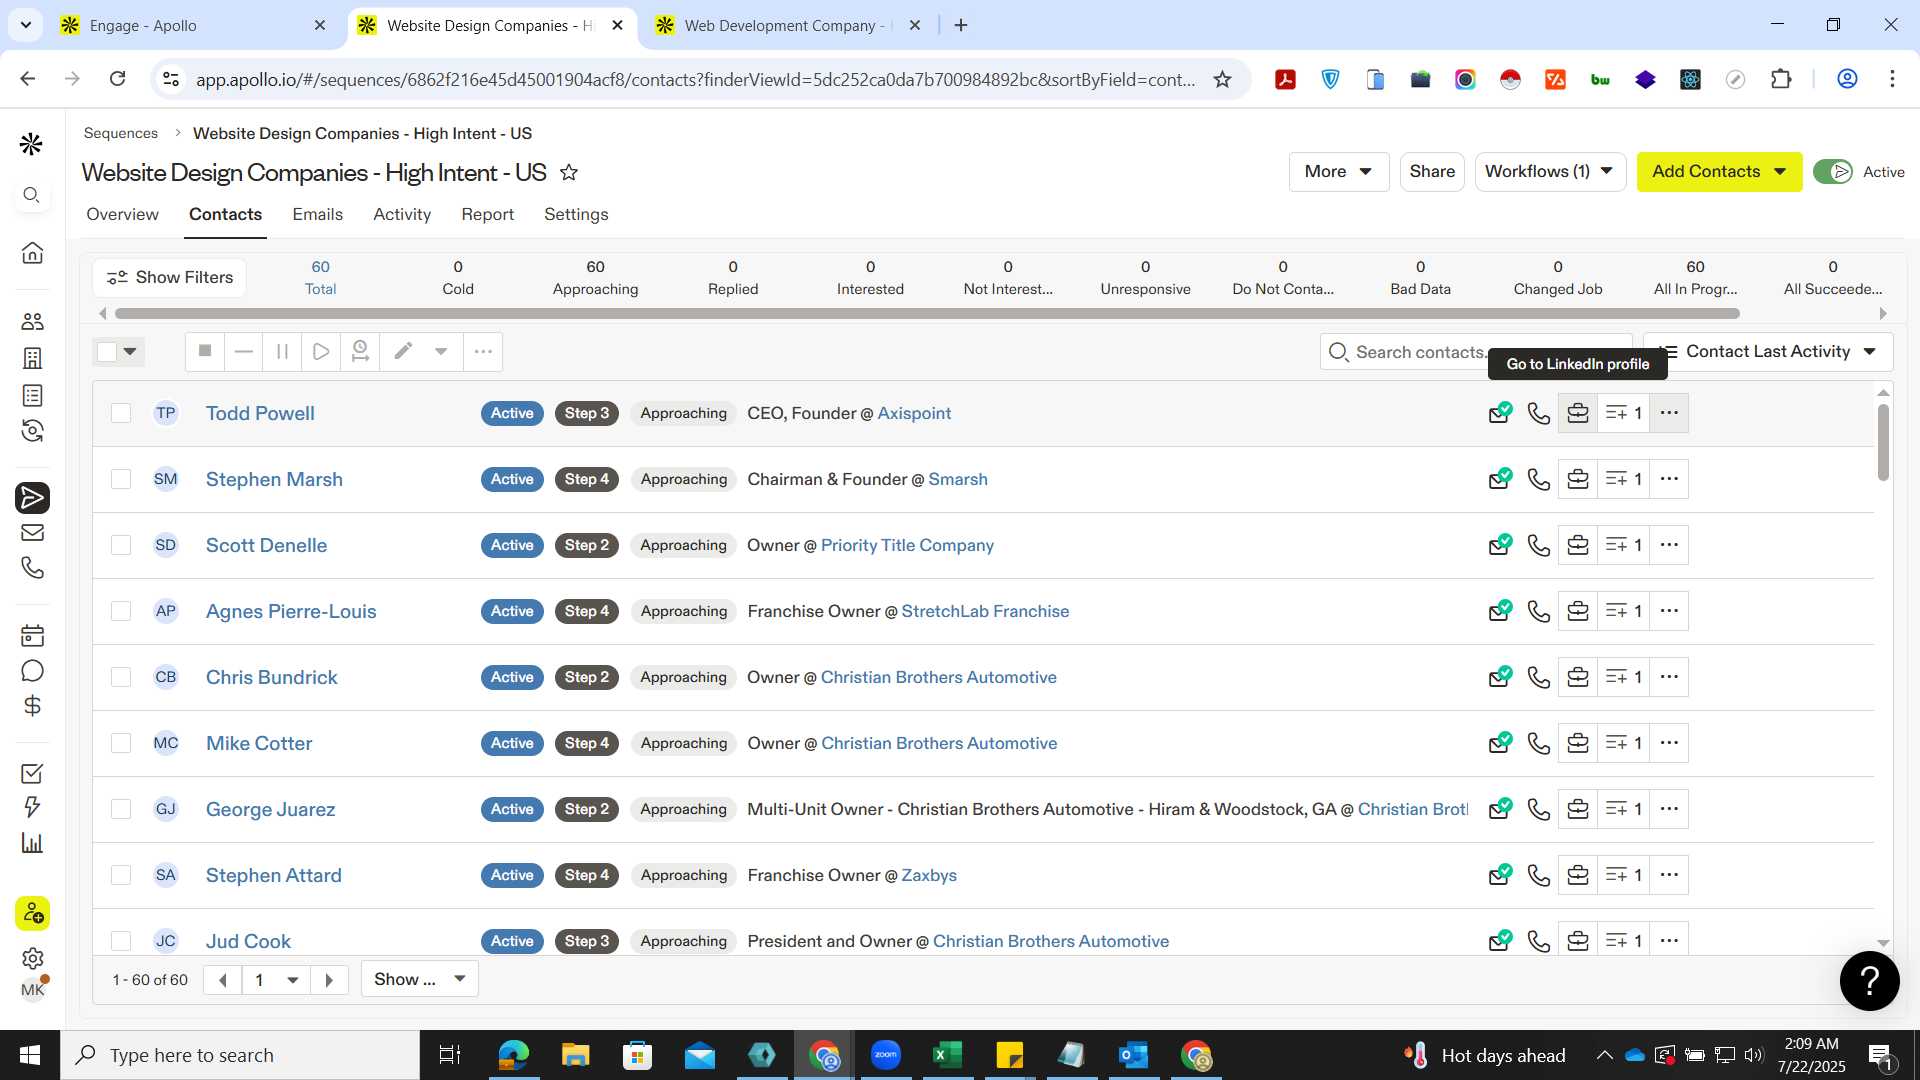This screenshot has width=1920, height=1080.
Task: Click the pause contacts toolbar icon
Action: 282,351
